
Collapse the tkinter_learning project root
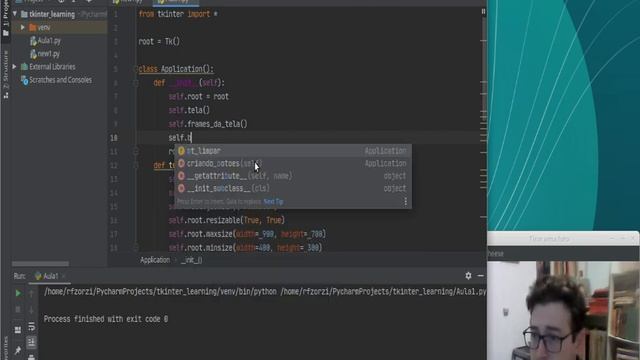coord(15,14)
